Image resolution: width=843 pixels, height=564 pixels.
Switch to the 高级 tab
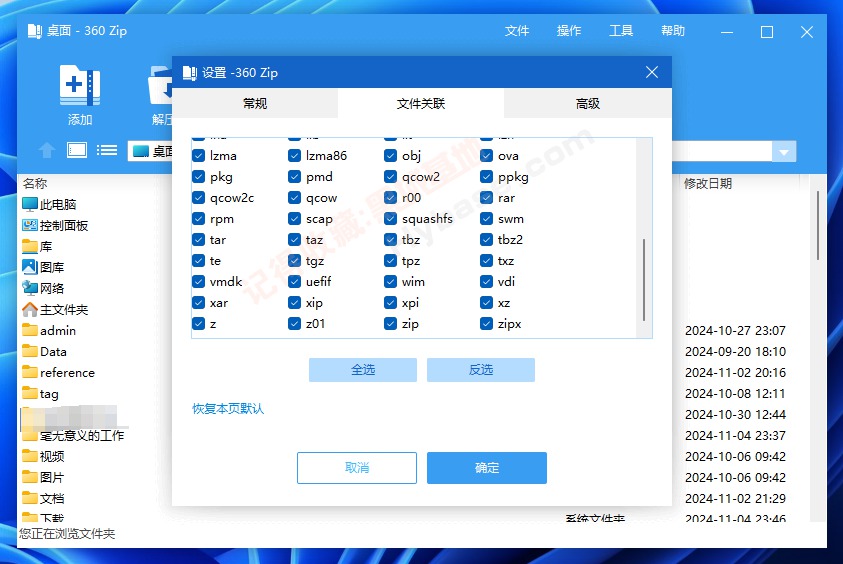(588, 103)
